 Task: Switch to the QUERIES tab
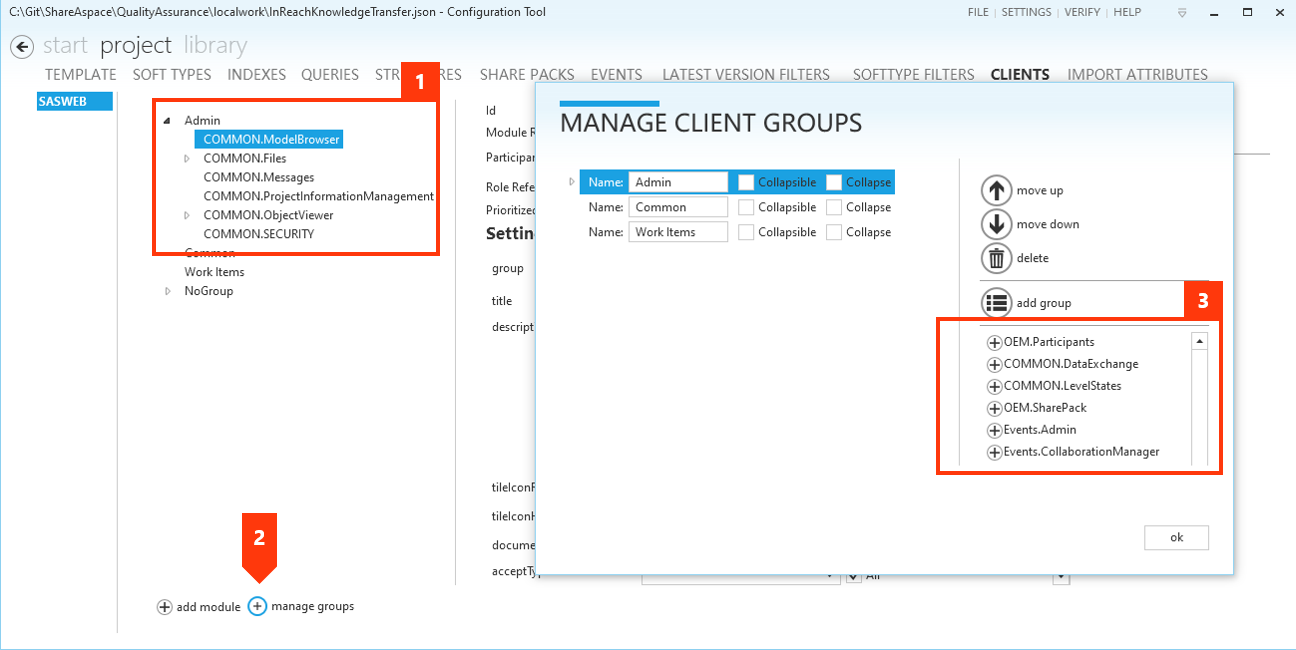(x=330, y=74)
